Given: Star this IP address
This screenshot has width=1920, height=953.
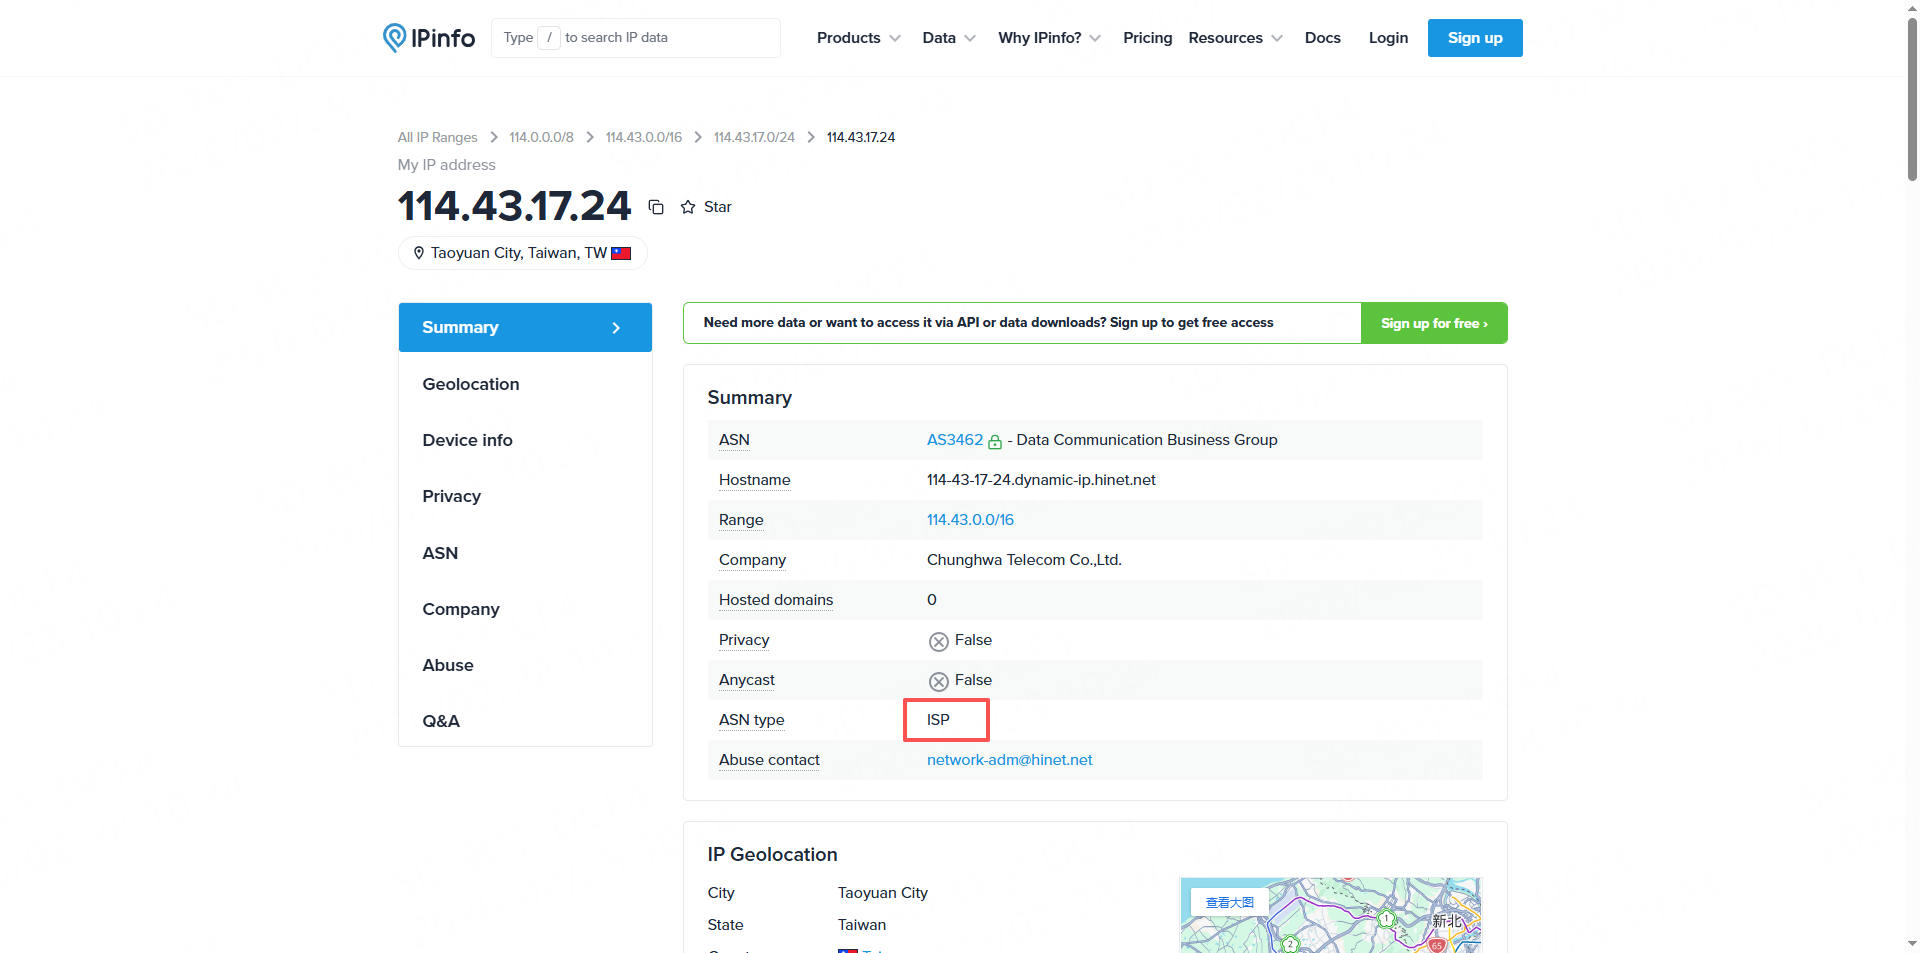Looking at the screenshot, I should click(706, 207).
